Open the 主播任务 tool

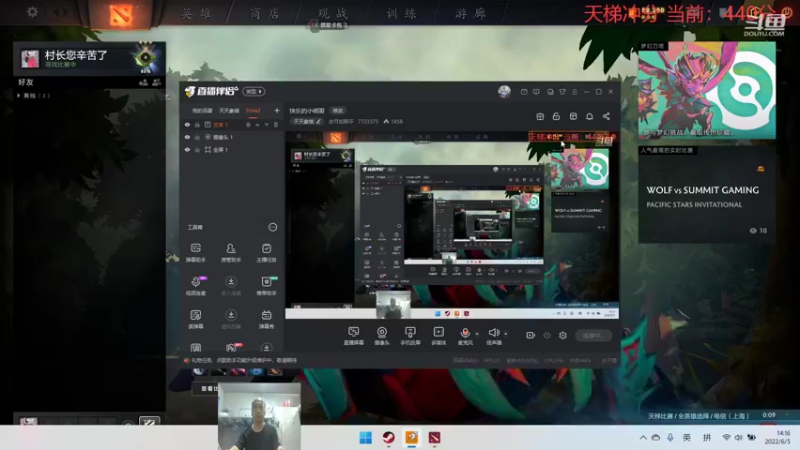click(x=266, y=253)
